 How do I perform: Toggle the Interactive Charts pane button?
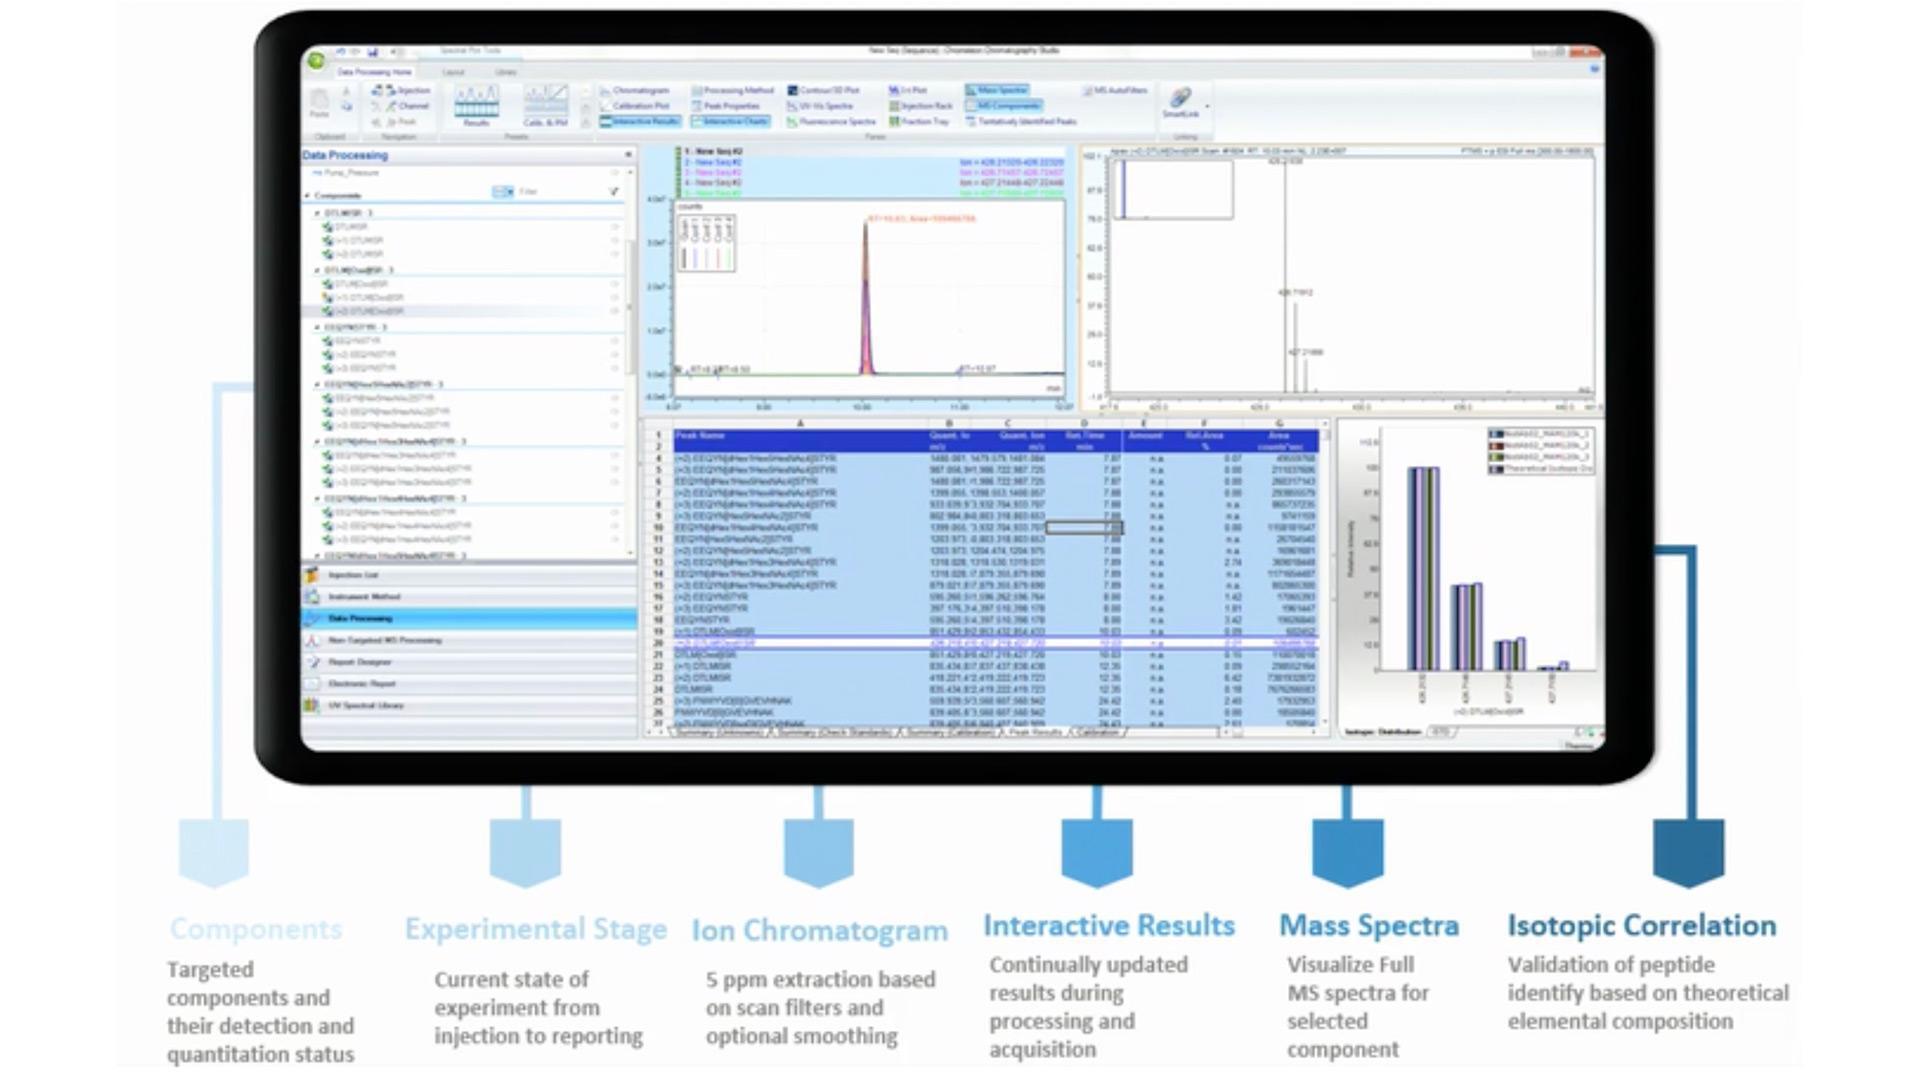coord(730,122)
